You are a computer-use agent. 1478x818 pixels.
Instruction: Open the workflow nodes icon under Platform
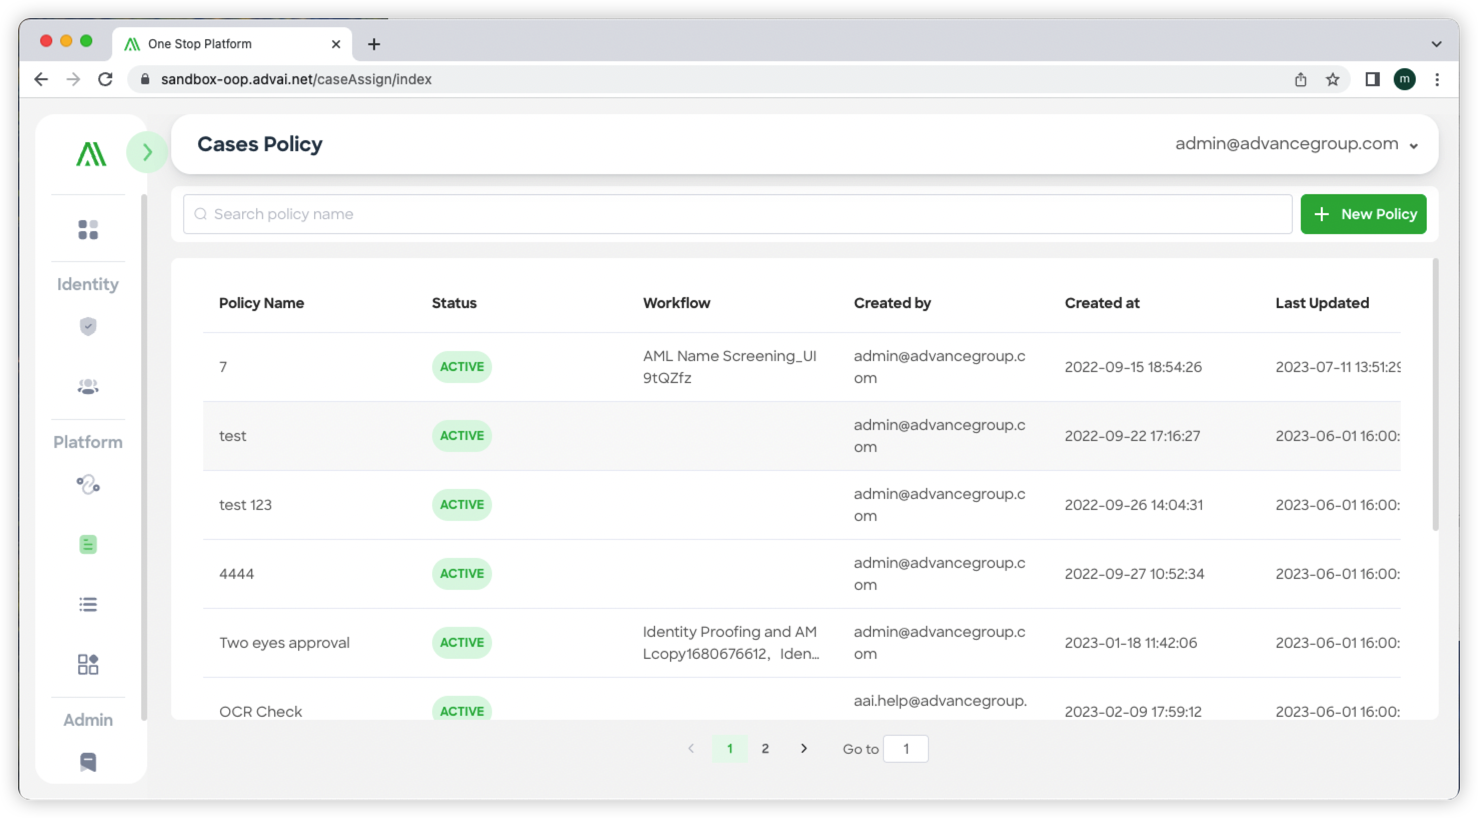pos(88,485)
